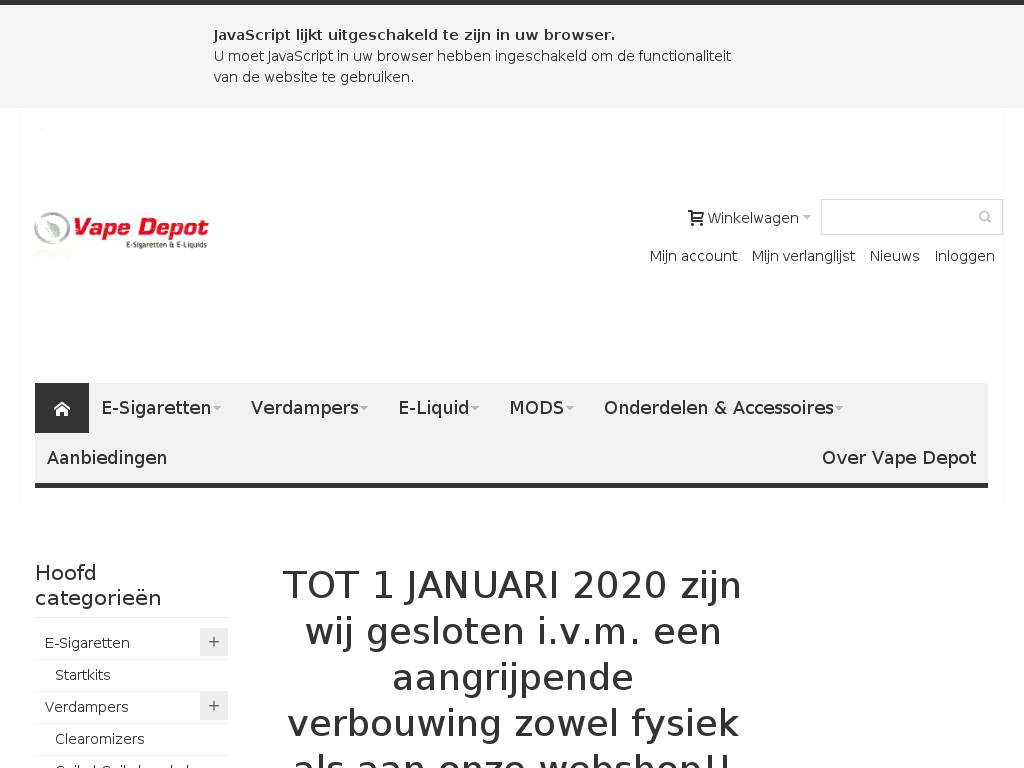Open Mijn verlanglijst link
This screenshot has width=1024, height=768.
point(803,256)
